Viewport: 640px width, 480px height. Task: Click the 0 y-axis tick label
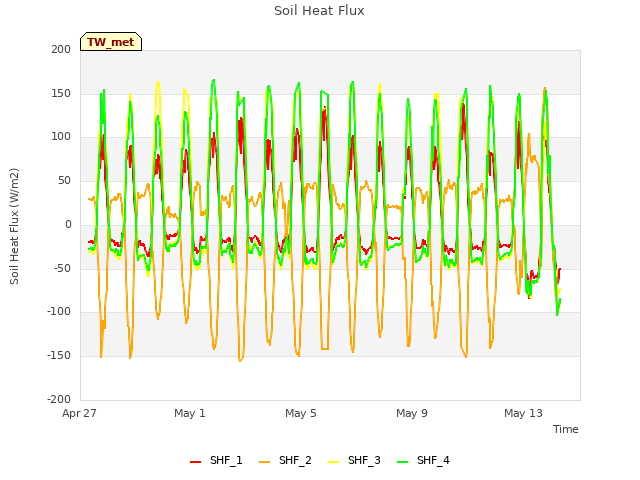[68, 224]
